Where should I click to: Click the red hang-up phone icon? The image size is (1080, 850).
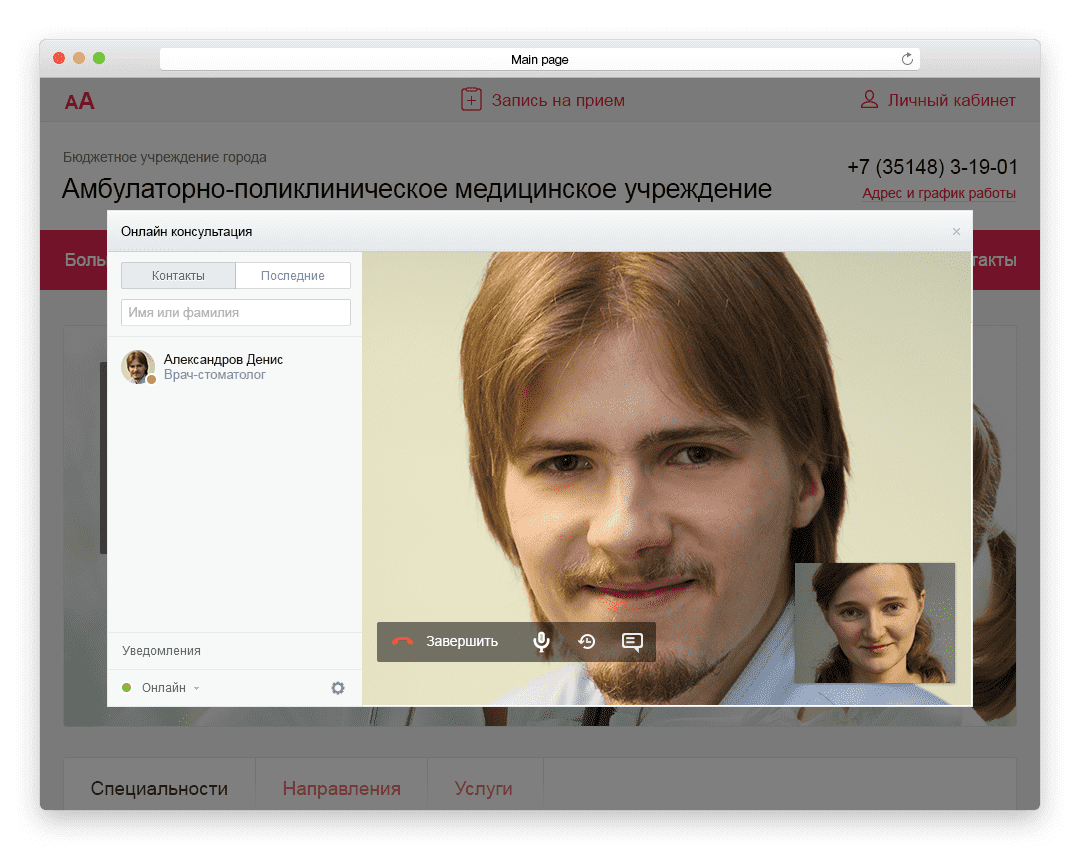click(x=402, y=641)
